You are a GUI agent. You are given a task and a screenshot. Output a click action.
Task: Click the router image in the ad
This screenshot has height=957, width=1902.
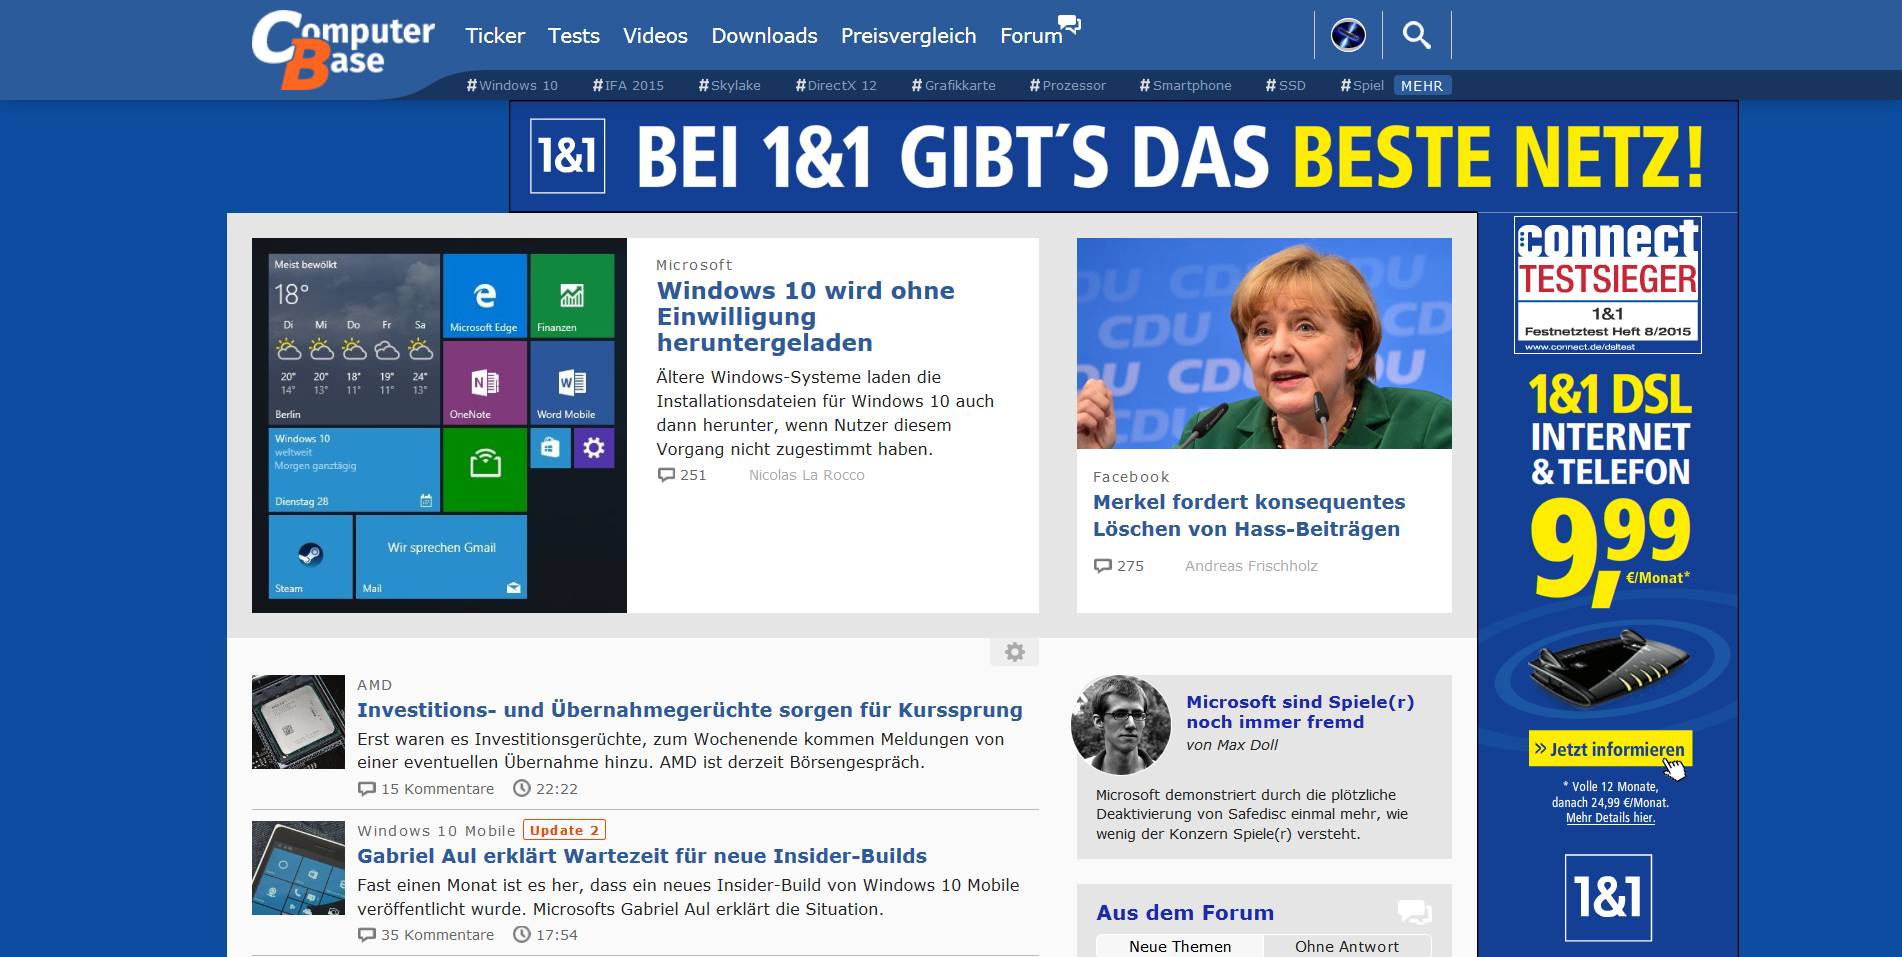click(x=1608, y=667)
